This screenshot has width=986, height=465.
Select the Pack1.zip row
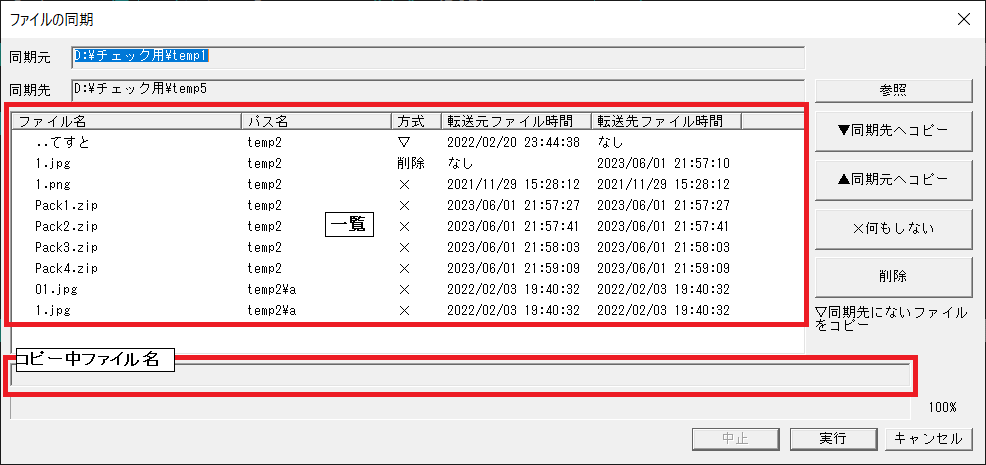pos(407,205)
